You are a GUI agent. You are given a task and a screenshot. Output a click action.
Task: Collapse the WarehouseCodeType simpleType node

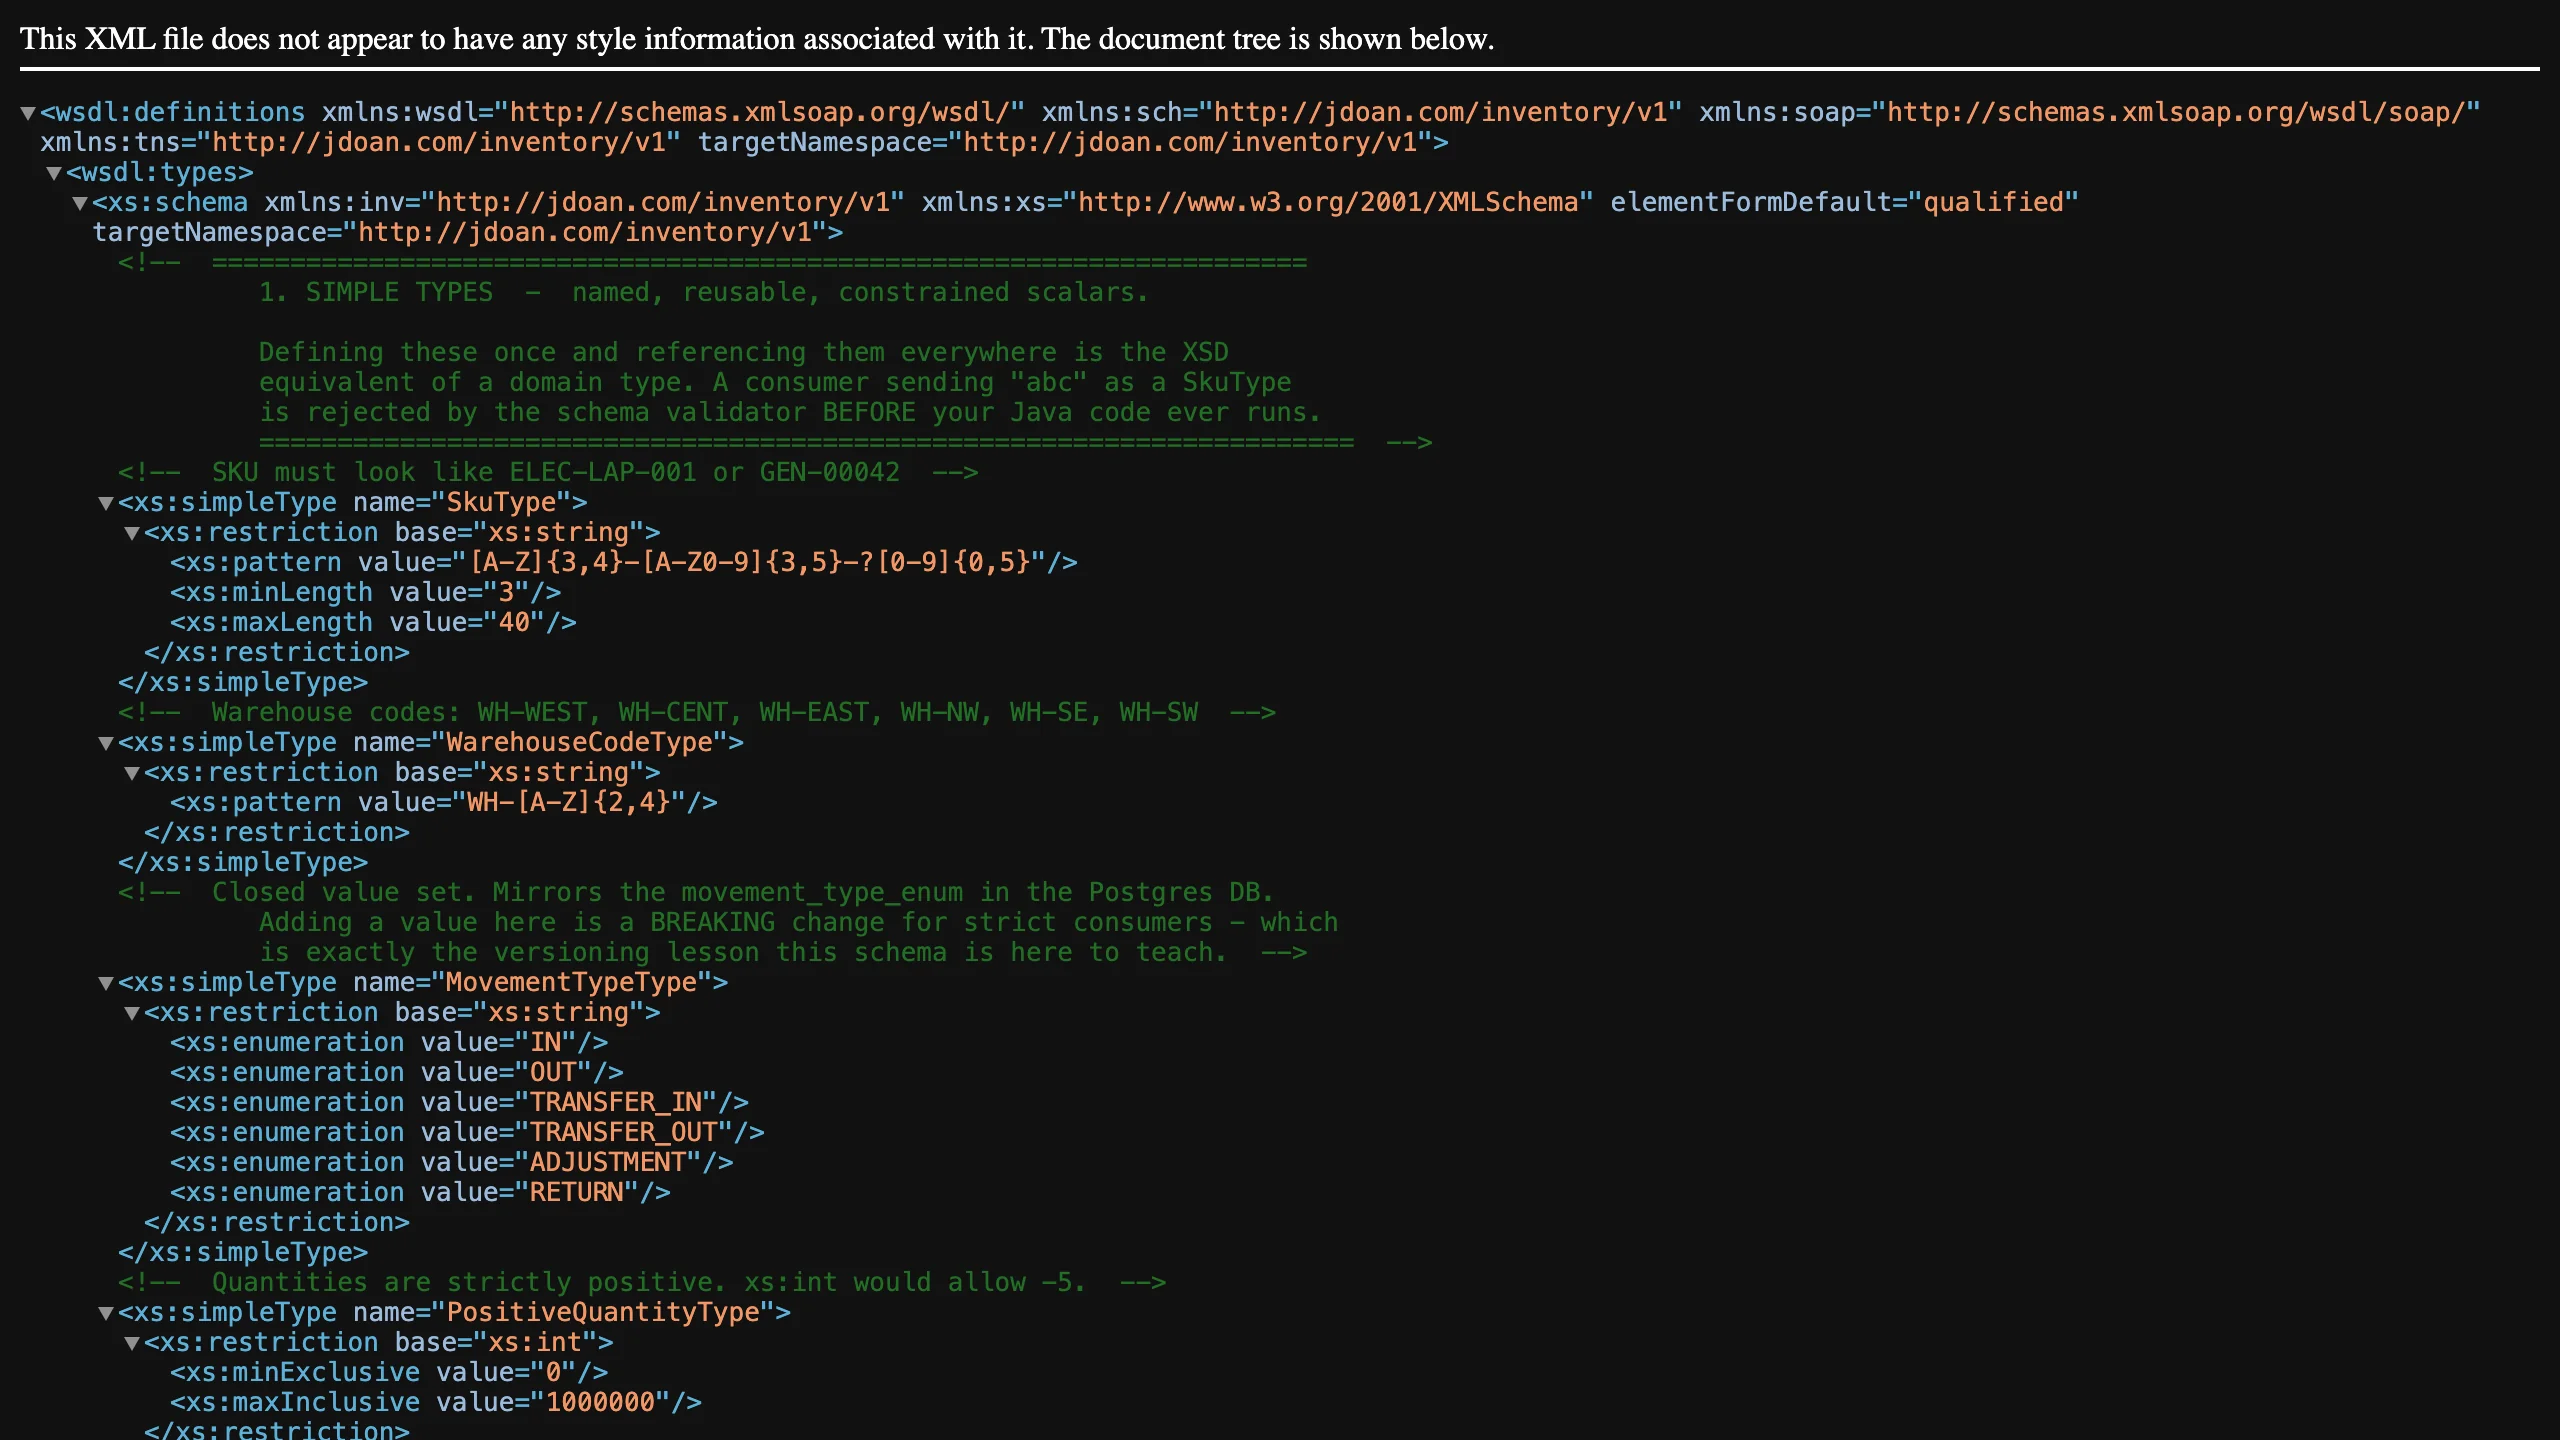106,743
